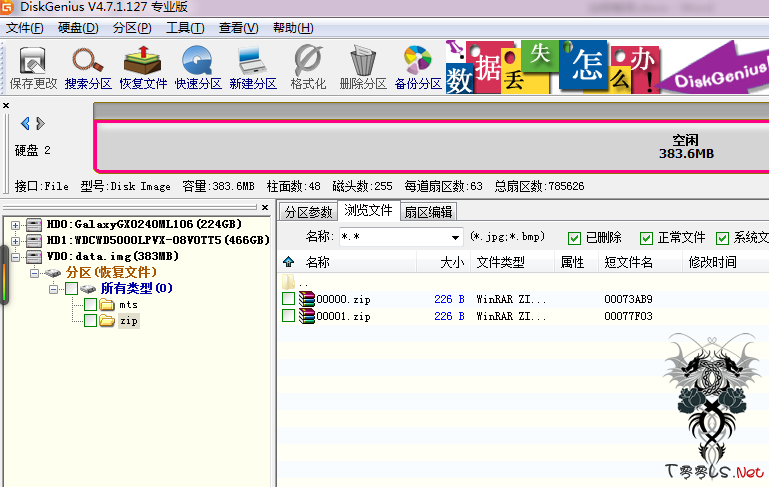Click the (*.jpg;*.bmp) filter hint text
This screenshot has height=487, width=769.
[507, 237]
